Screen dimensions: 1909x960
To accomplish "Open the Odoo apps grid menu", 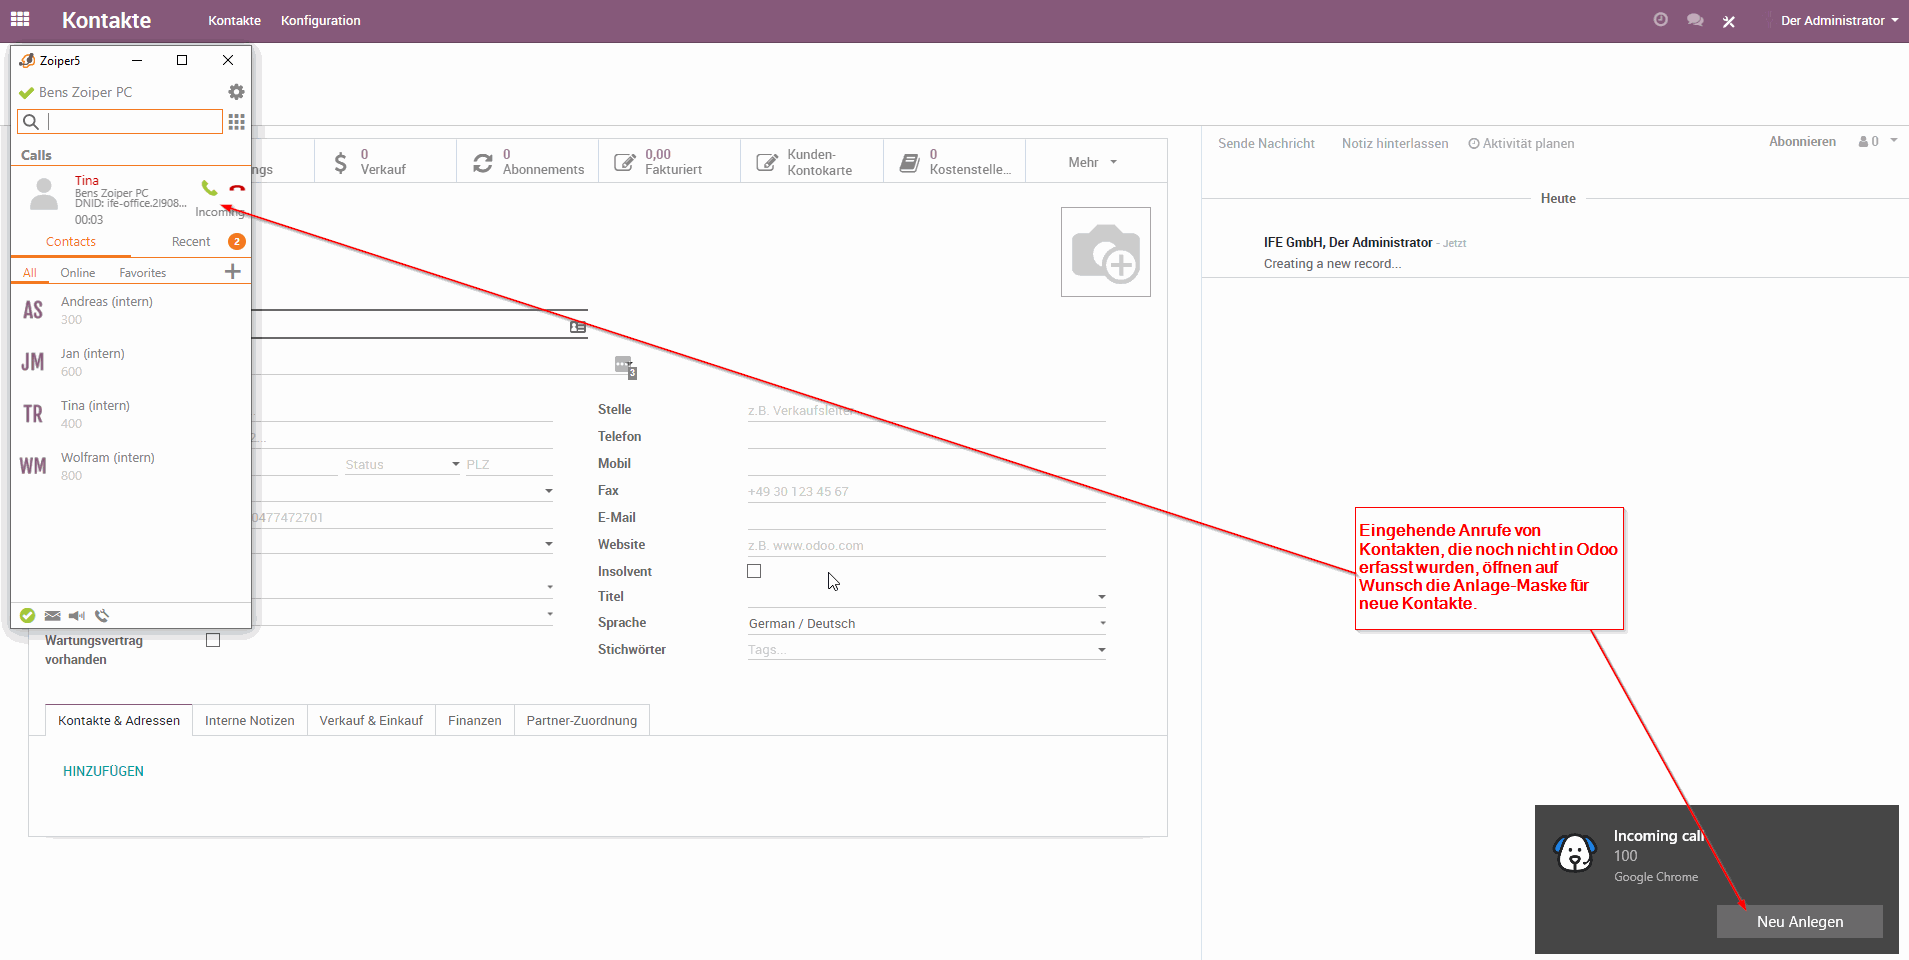I will click(20, 20).
